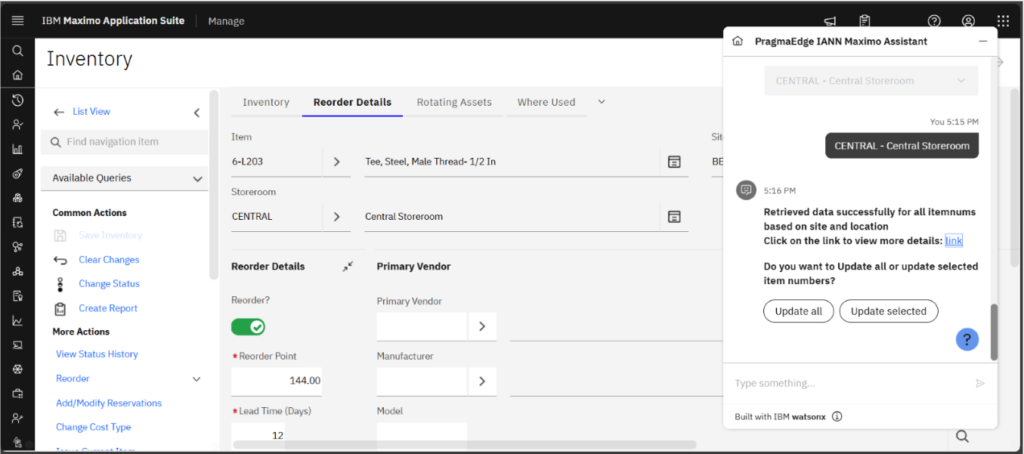Click the chat assistant home icon
The width and height of the screenshot is (1024, 454).
point(738,41)
